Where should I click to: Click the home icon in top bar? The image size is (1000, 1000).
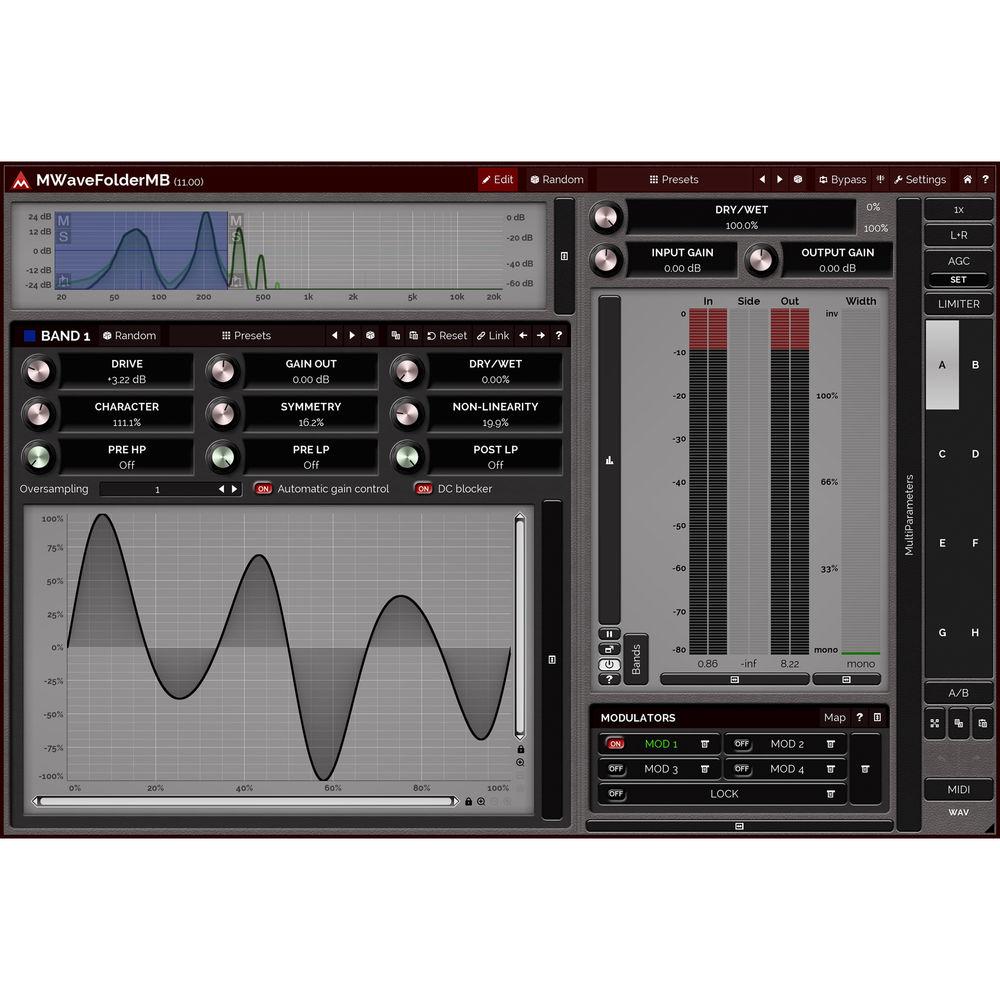(x=967, y=180)
